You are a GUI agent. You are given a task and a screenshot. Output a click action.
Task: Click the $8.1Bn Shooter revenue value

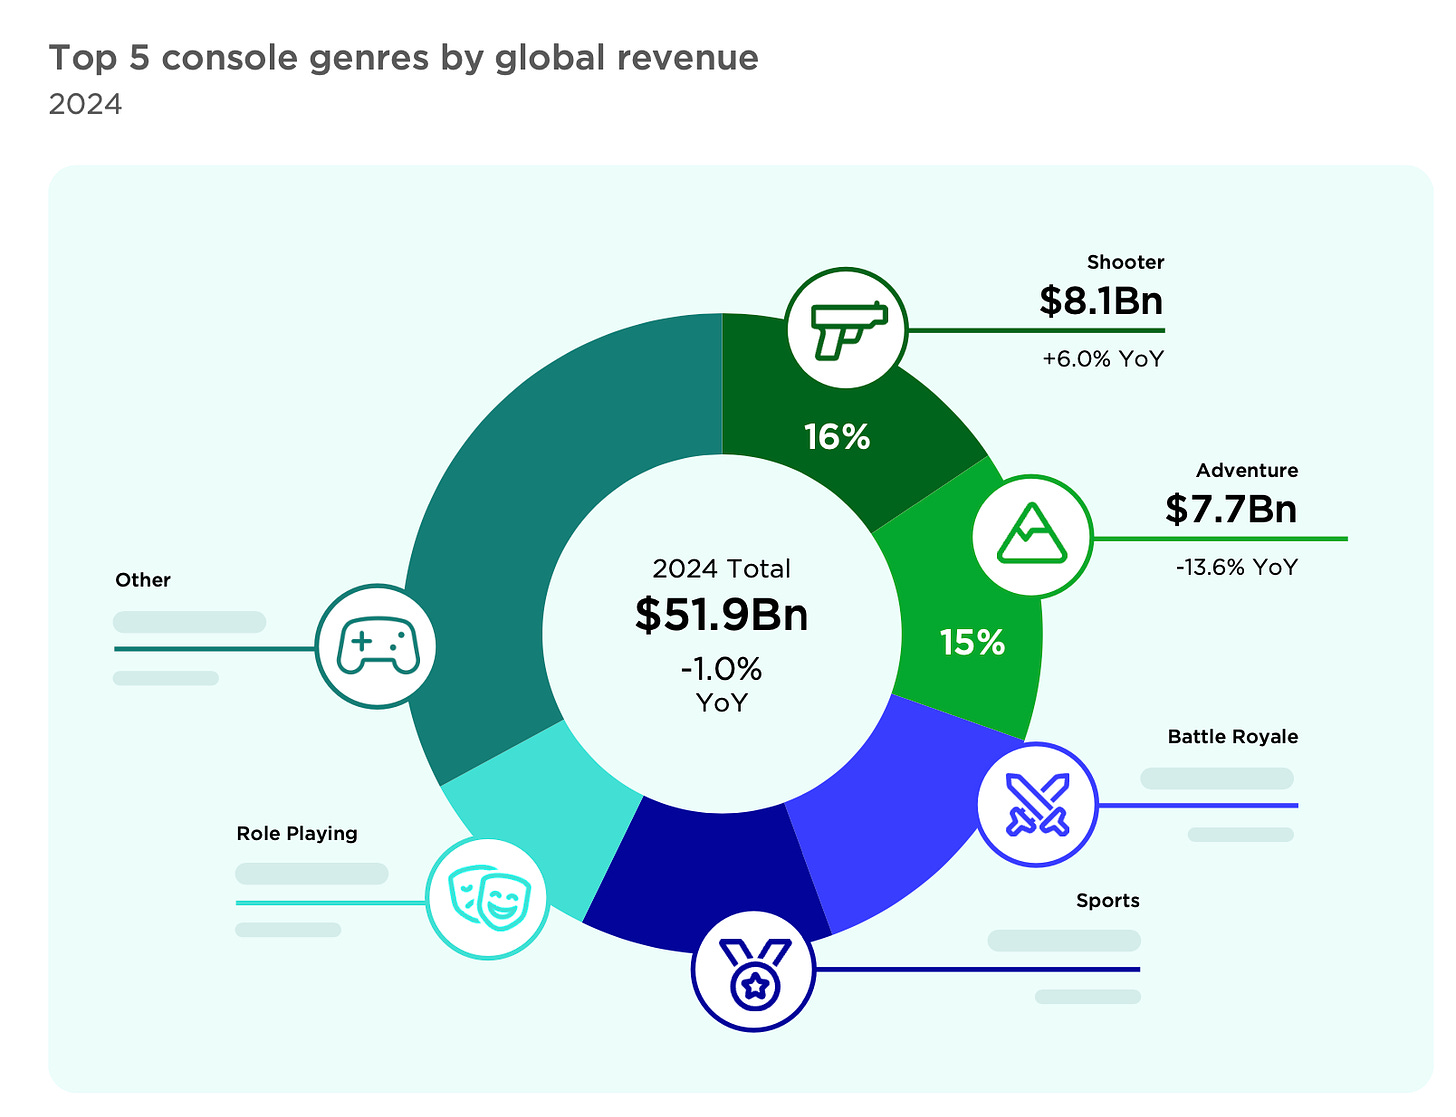pyautogui.click(x=1100, y=301)
